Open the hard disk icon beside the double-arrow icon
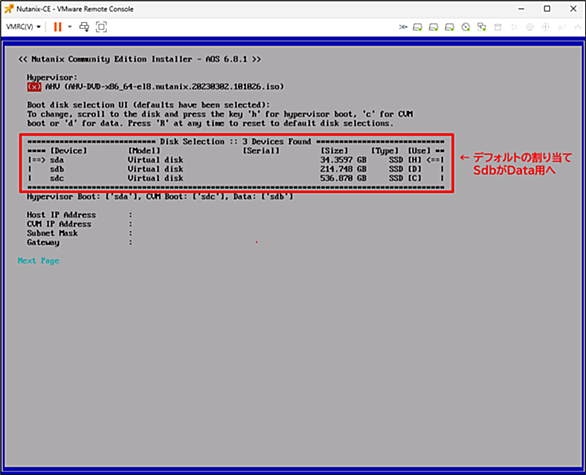The height and width of the screenshot is (475, 586). [x=417, y=27]
